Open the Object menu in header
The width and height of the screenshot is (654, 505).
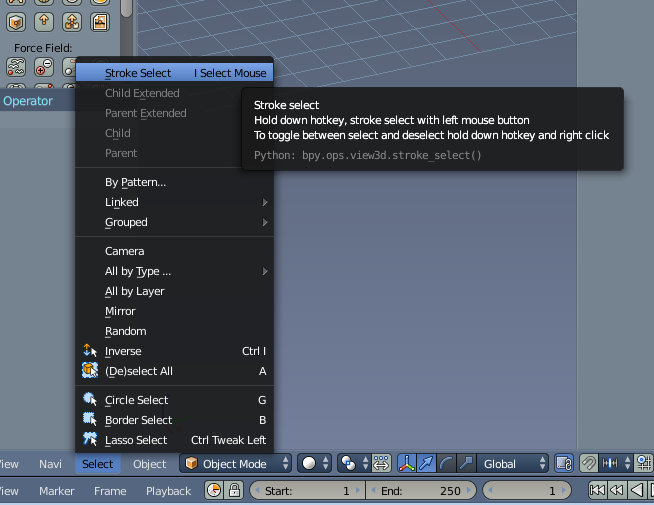click(150, 464)
